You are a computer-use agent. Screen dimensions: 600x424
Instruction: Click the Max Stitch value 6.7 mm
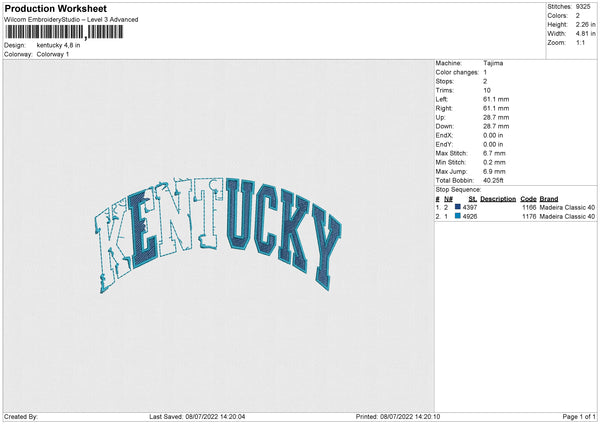click(494, 153)
